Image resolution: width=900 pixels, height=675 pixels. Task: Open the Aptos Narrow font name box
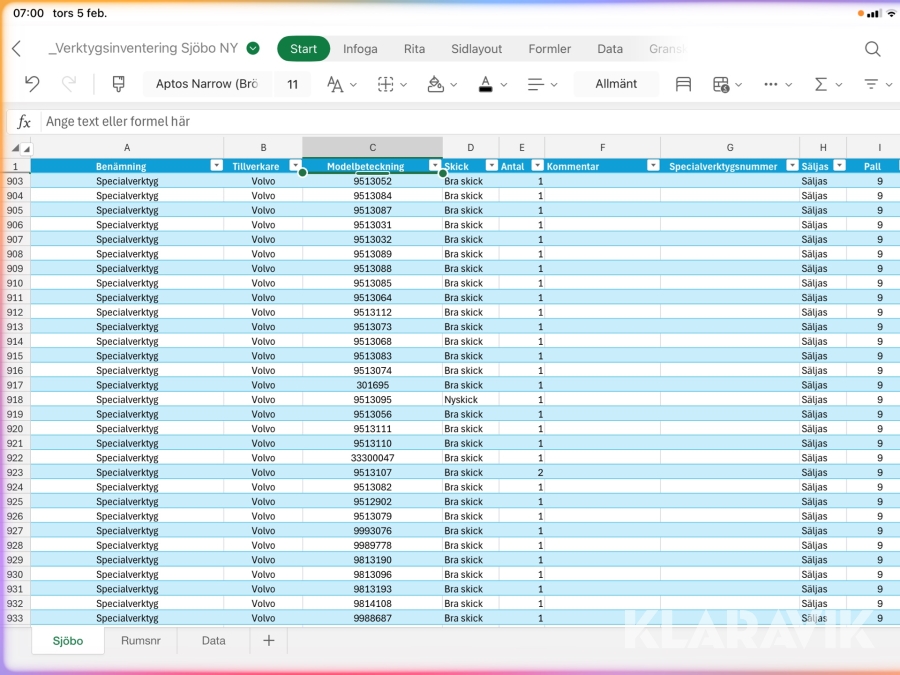(207, 84)
